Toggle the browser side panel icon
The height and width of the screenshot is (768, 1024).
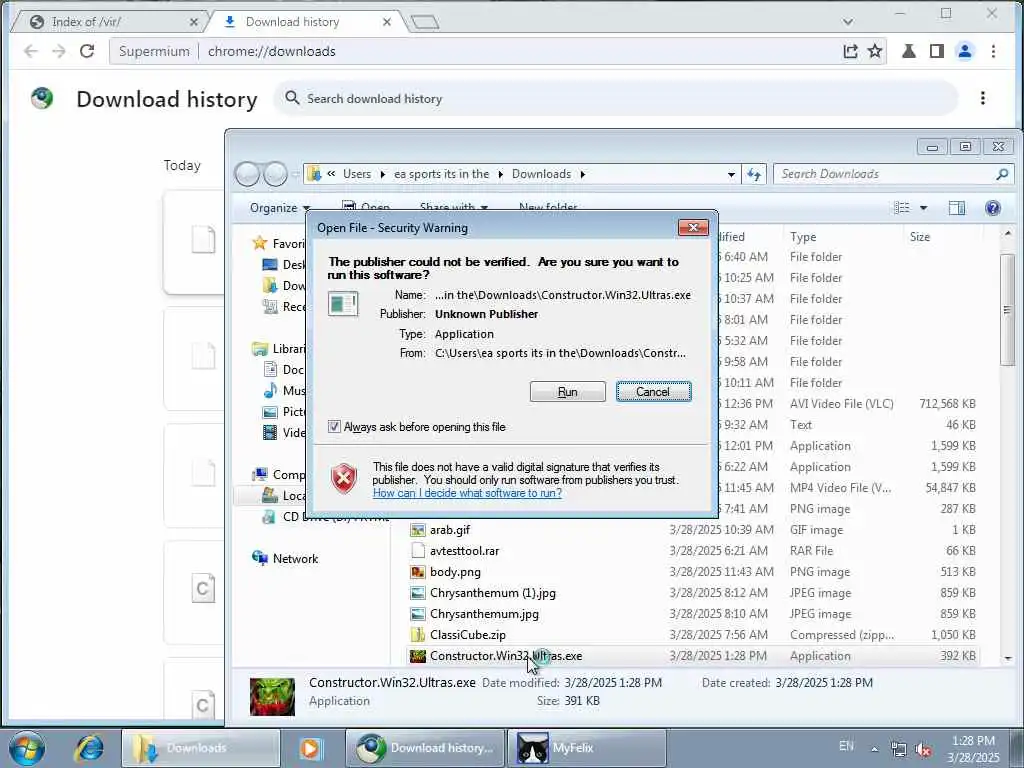click(x=936, y=51)
